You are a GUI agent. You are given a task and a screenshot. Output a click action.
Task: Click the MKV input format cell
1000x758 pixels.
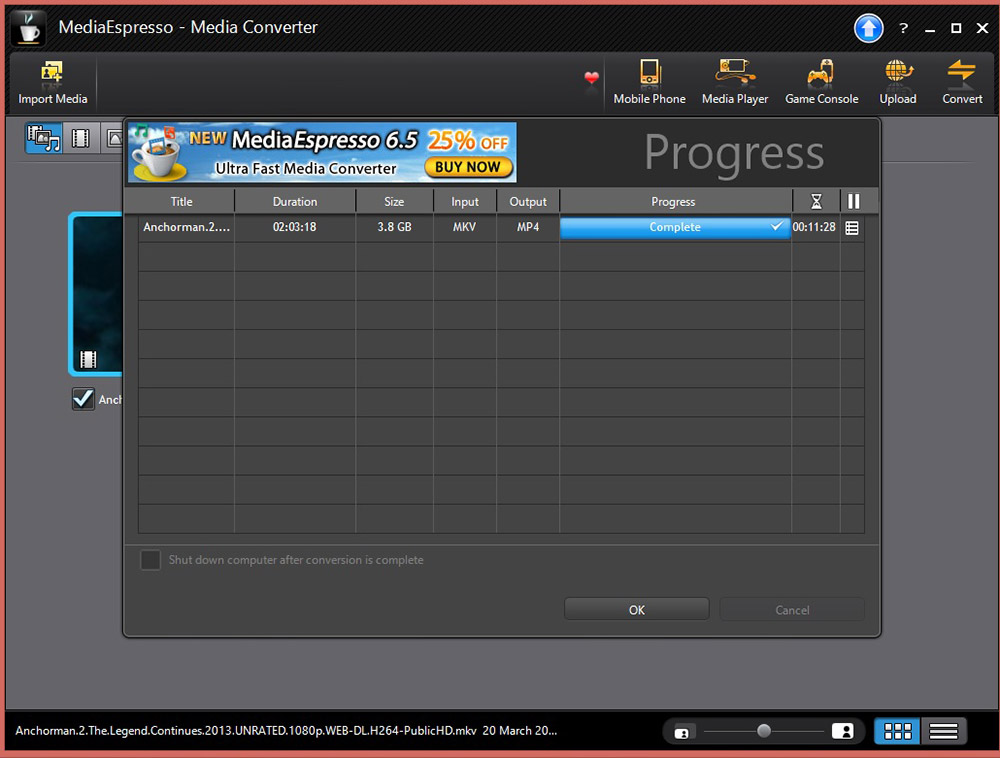pos(464,227)
